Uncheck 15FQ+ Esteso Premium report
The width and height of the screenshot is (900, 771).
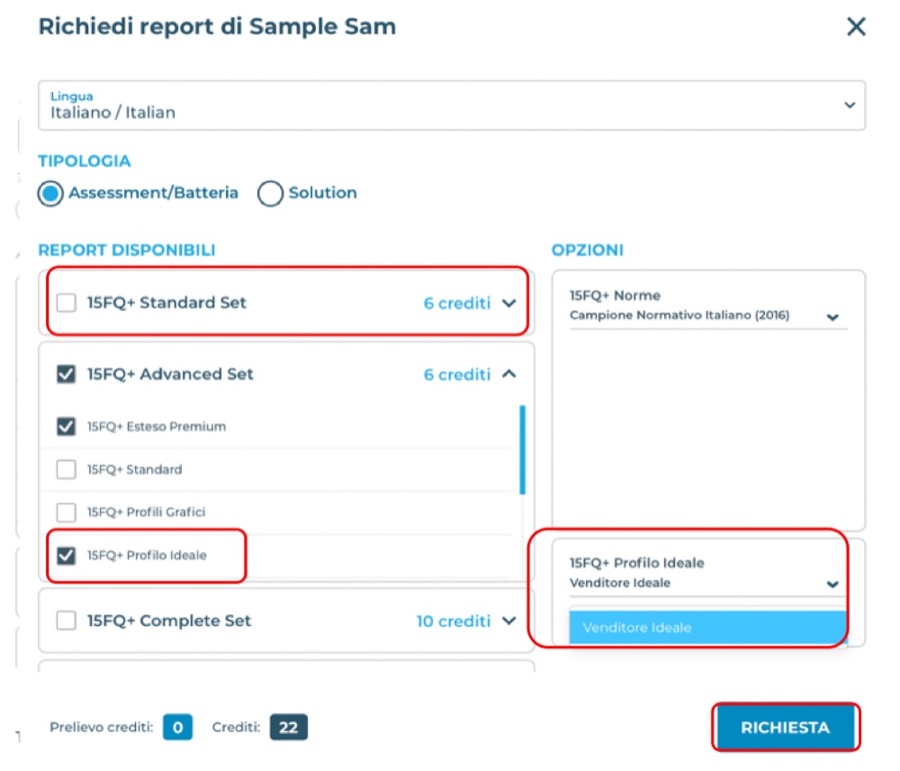coord(67,427)
